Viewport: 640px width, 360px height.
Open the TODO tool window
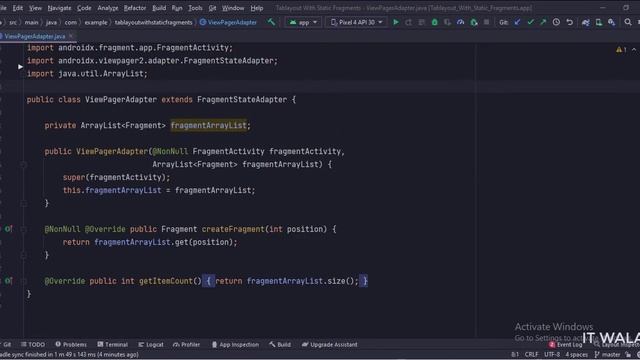click(33, 344)
